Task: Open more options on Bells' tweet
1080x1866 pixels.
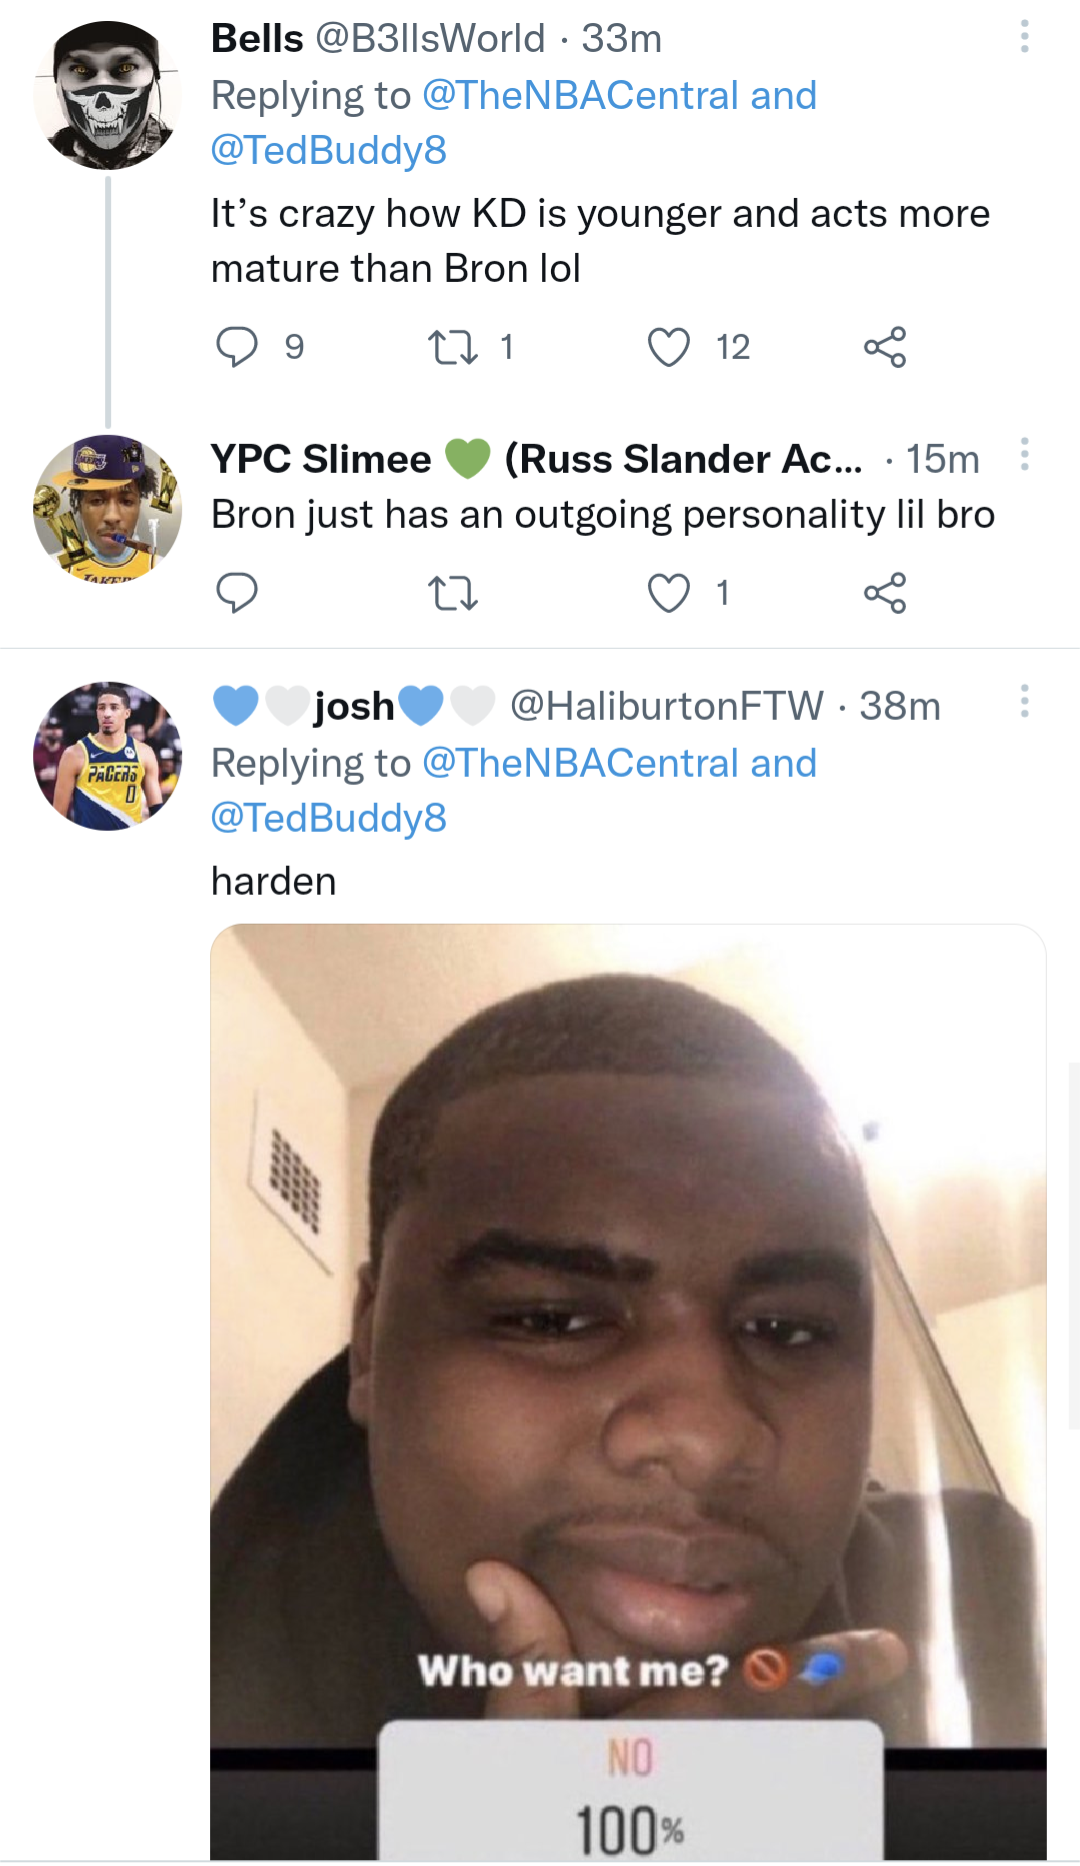Action: [1024, 37]
